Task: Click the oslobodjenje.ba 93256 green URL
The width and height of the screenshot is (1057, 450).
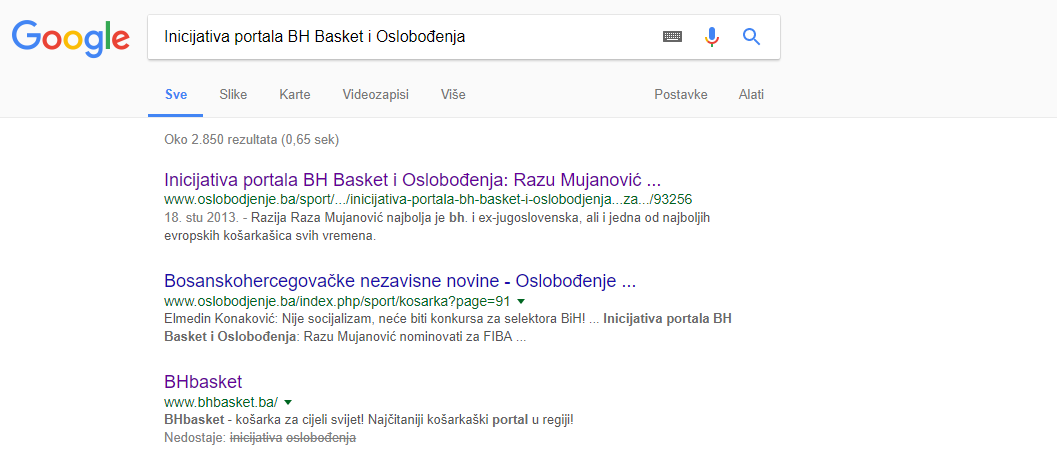Action: tap(429, 200)
